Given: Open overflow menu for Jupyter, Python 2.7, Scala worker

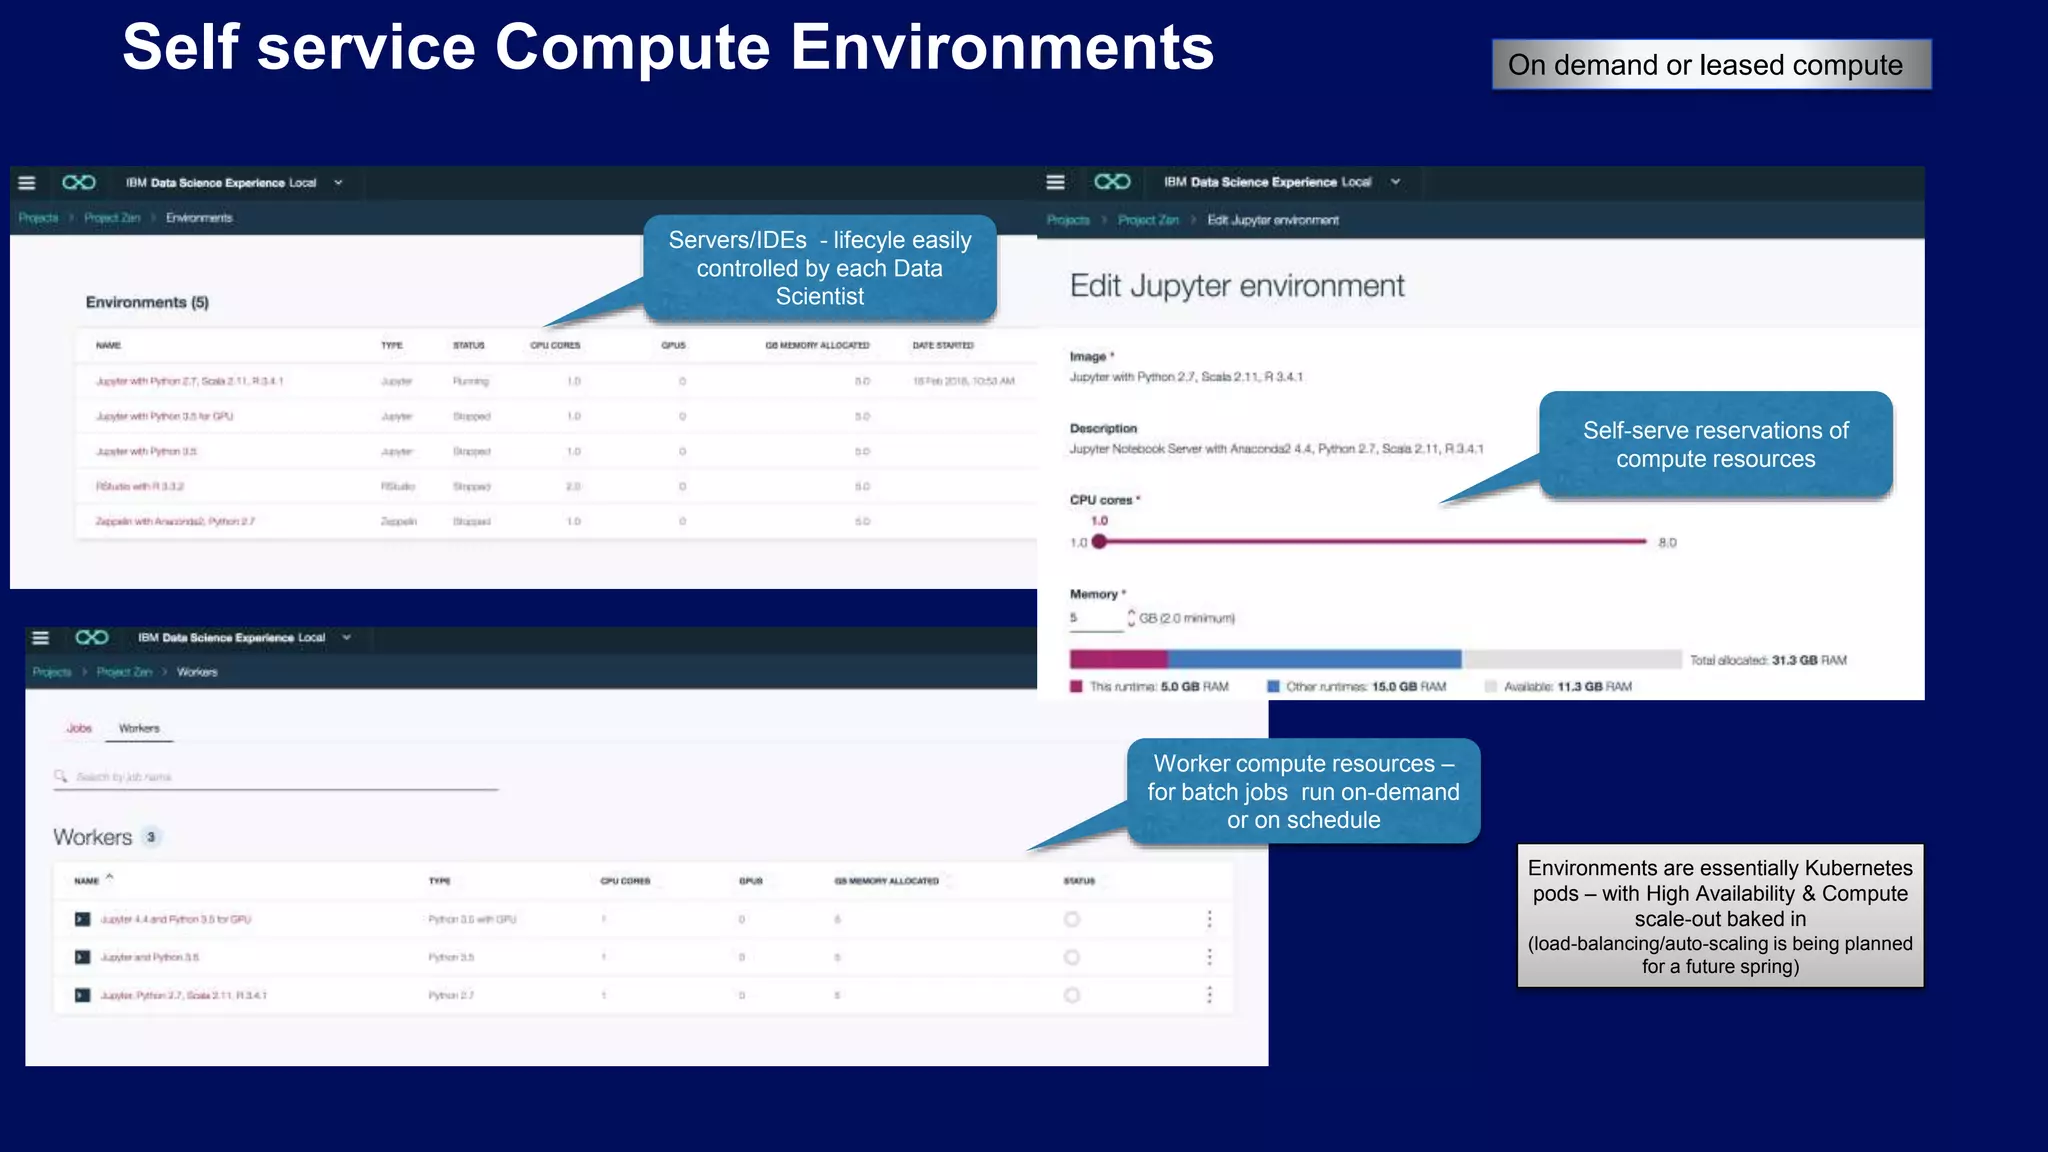Looking at the screenshot, I should (1210, 995).
